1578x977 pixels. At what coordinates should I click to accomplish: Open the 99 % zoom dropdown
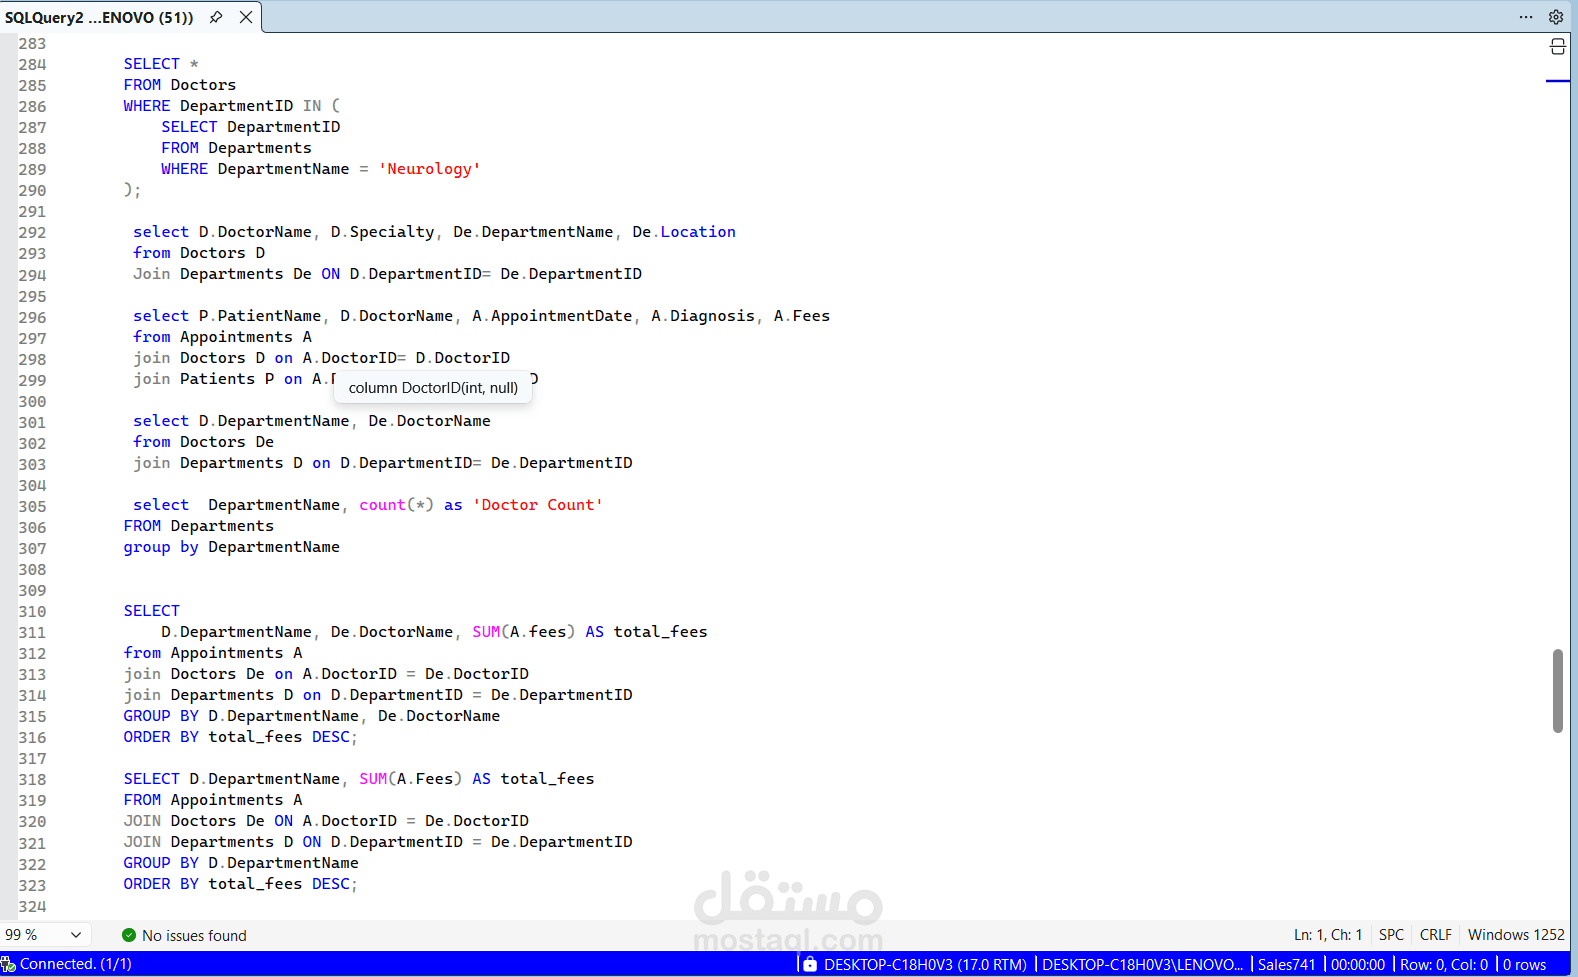[x=45, y=935]
